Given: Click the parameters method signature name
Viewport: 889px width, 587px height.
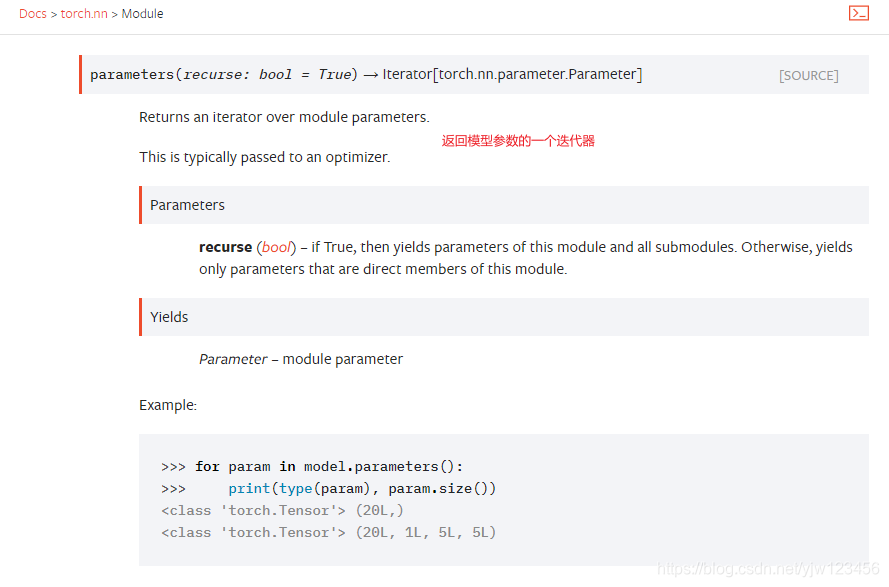Looking at the screenshot, I should click(x=132, y=74).
